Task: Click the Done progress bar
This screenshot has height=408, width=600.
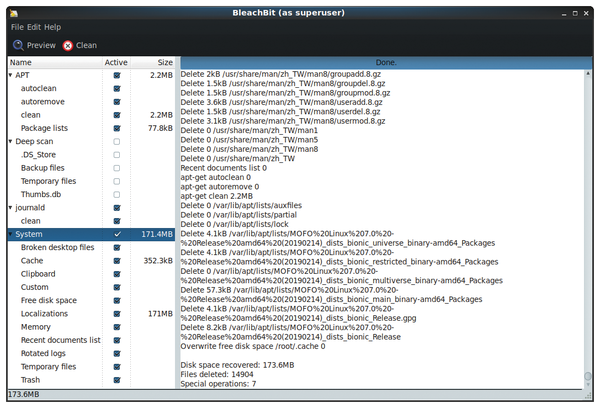Action: tap(386, 62)
